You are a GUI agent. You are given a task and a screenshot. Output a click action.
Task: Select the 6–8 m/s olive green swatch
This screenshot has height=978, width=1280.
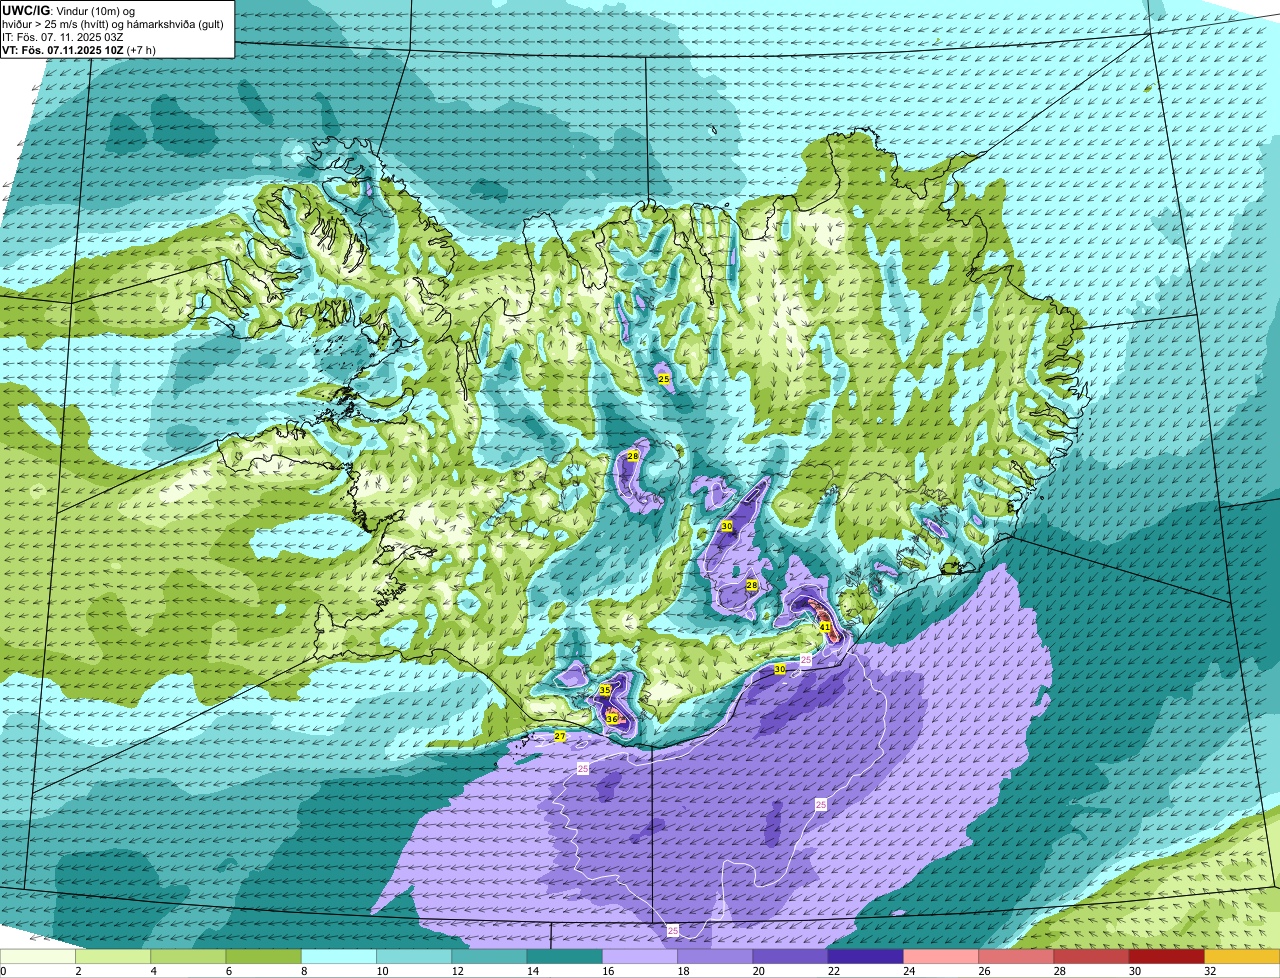coord(264,957)
